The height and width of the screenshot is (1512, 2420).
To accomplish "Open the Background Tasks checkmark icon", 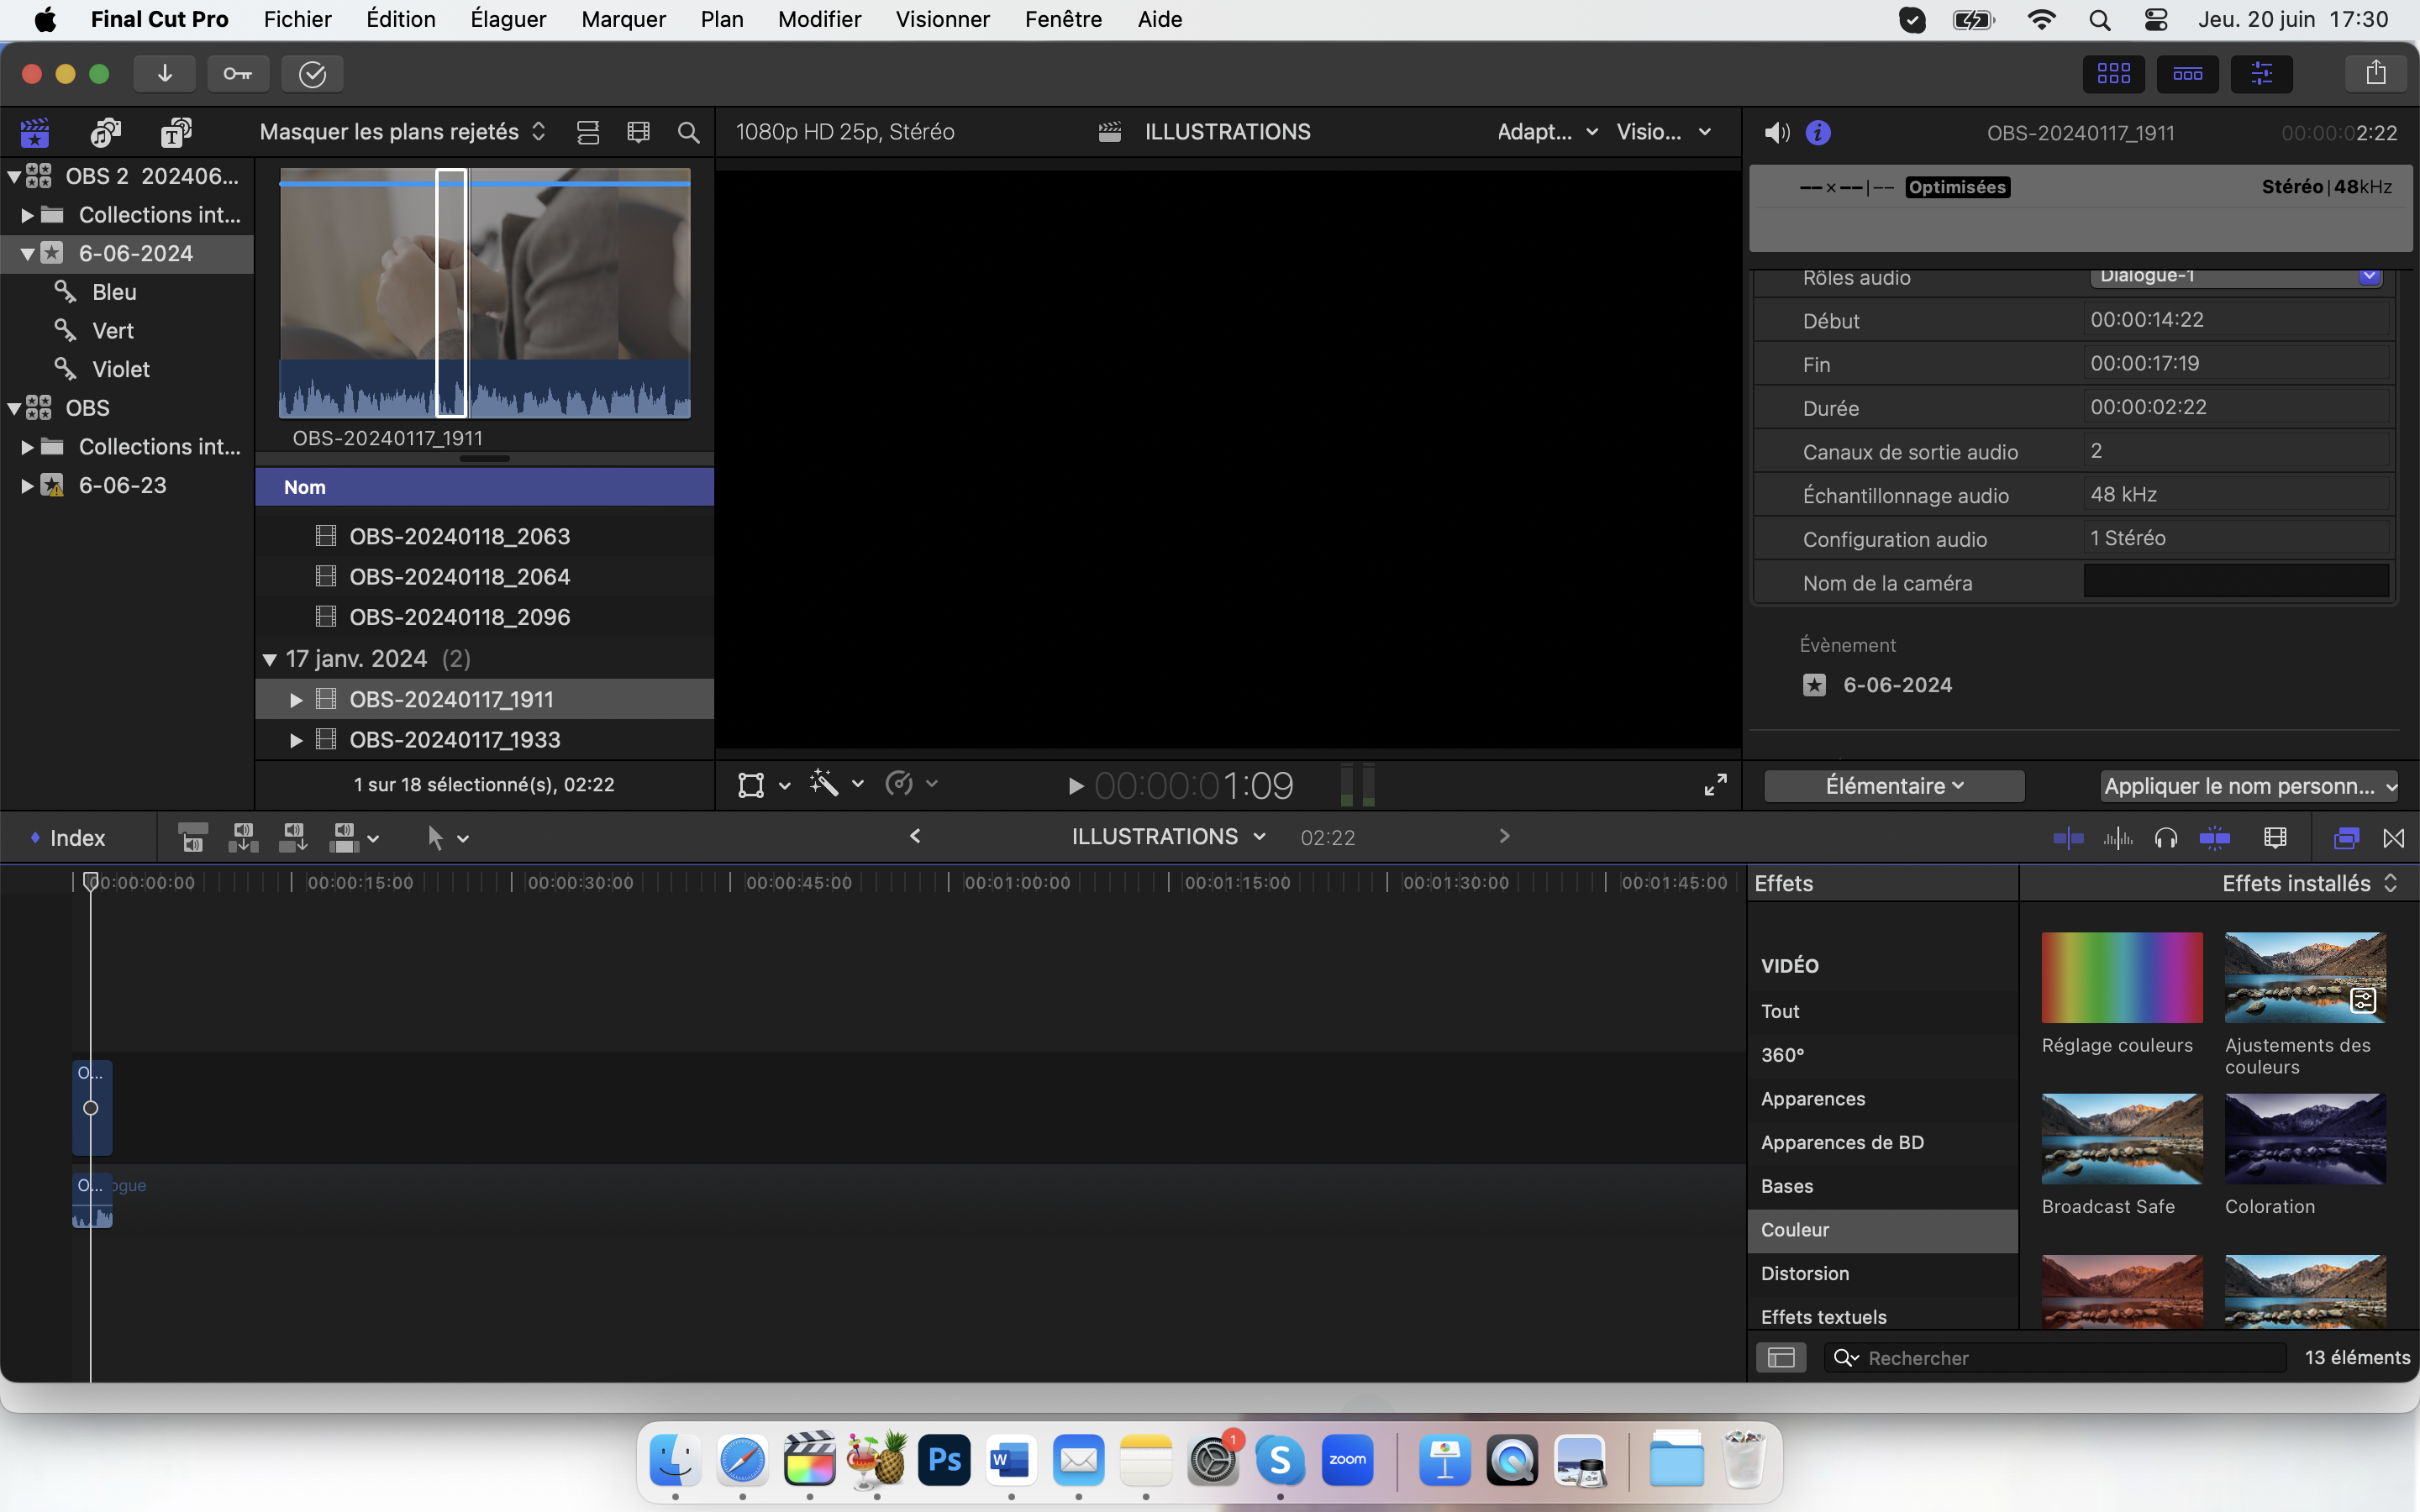I will [x=312, y=74].
